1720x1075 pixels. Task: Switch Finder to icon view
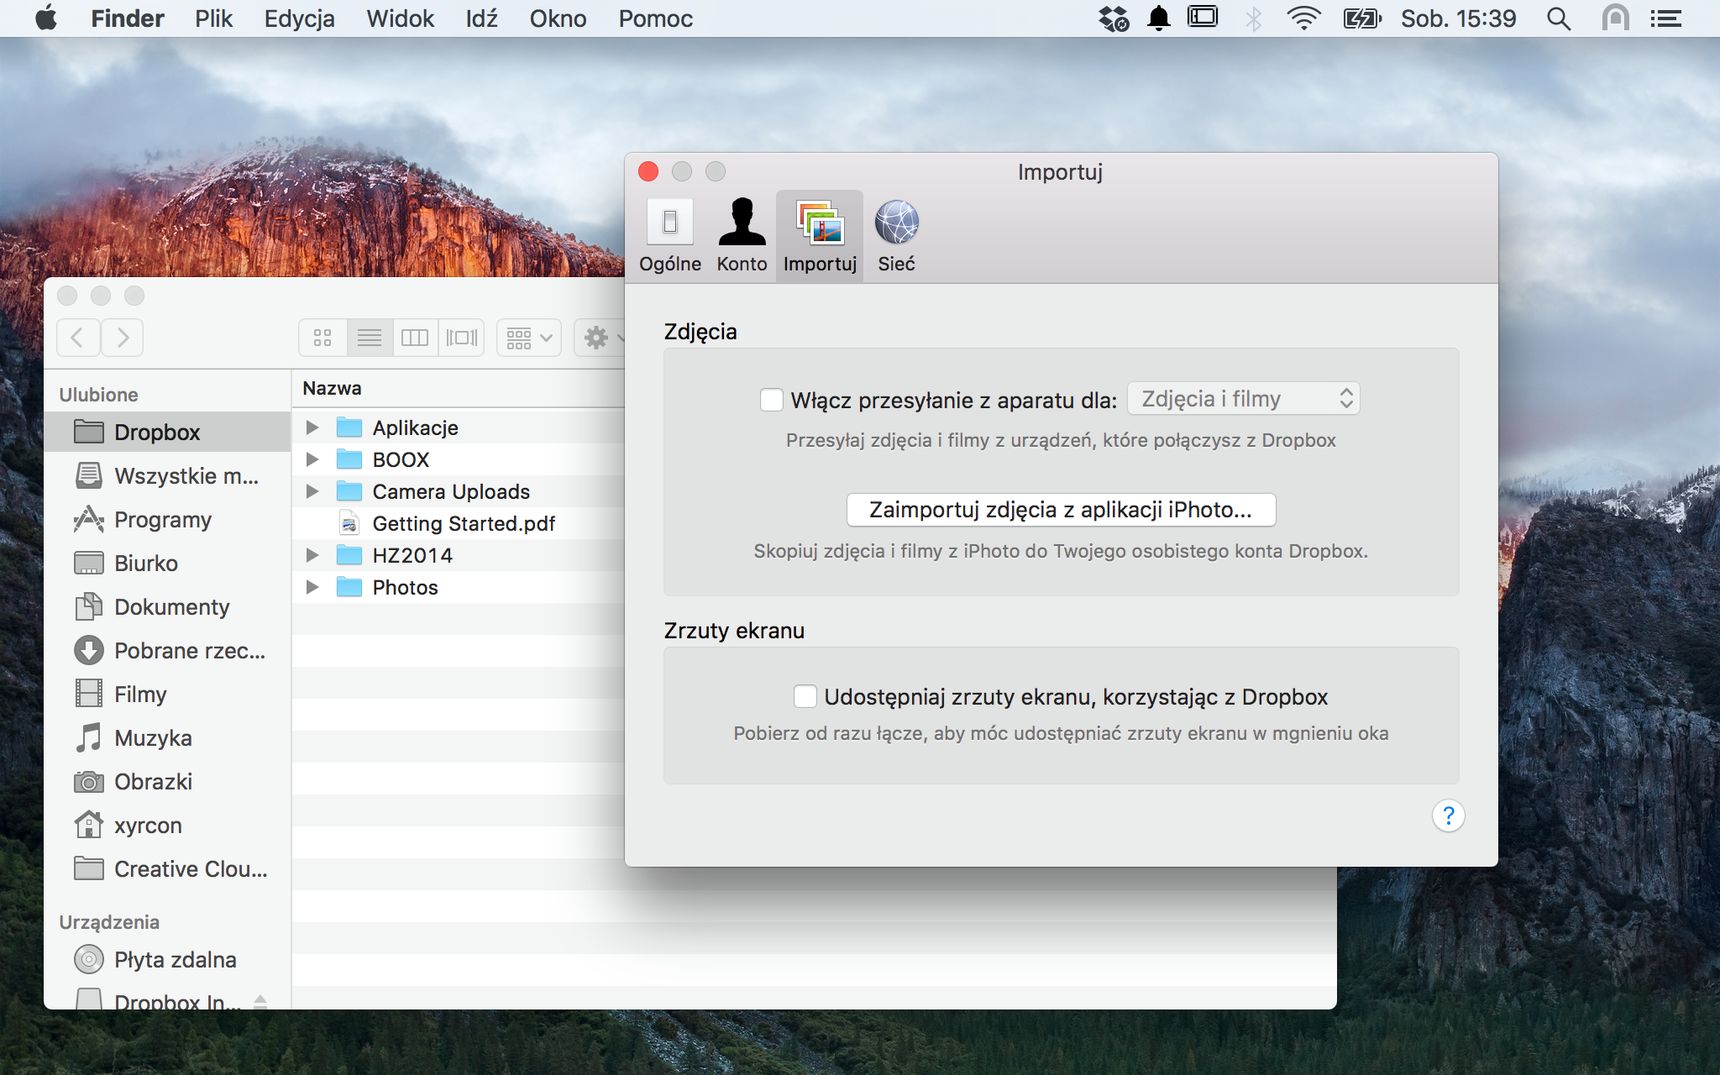(322, 338)
